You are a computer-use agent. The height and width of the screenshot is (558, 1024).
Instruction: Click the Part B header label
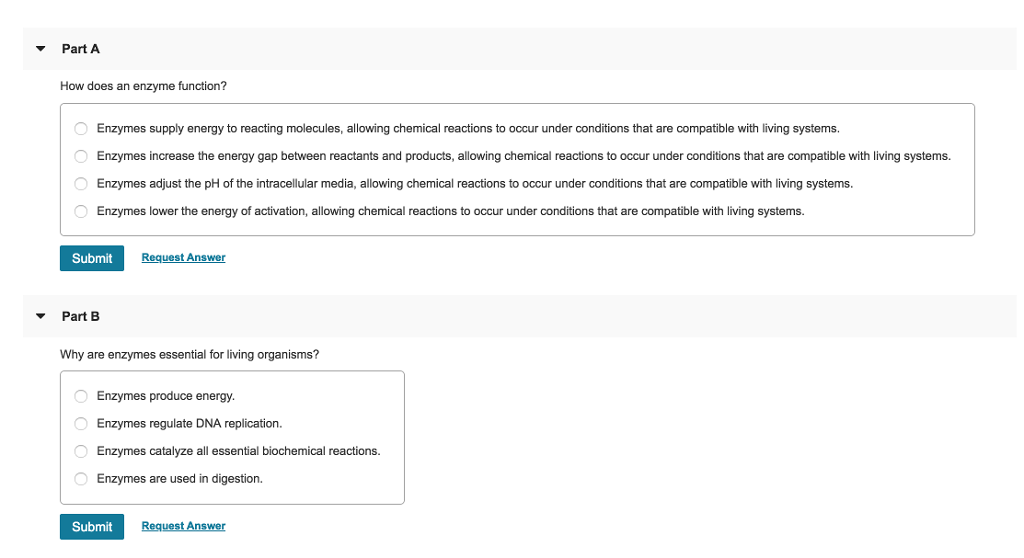pos(81,316)
